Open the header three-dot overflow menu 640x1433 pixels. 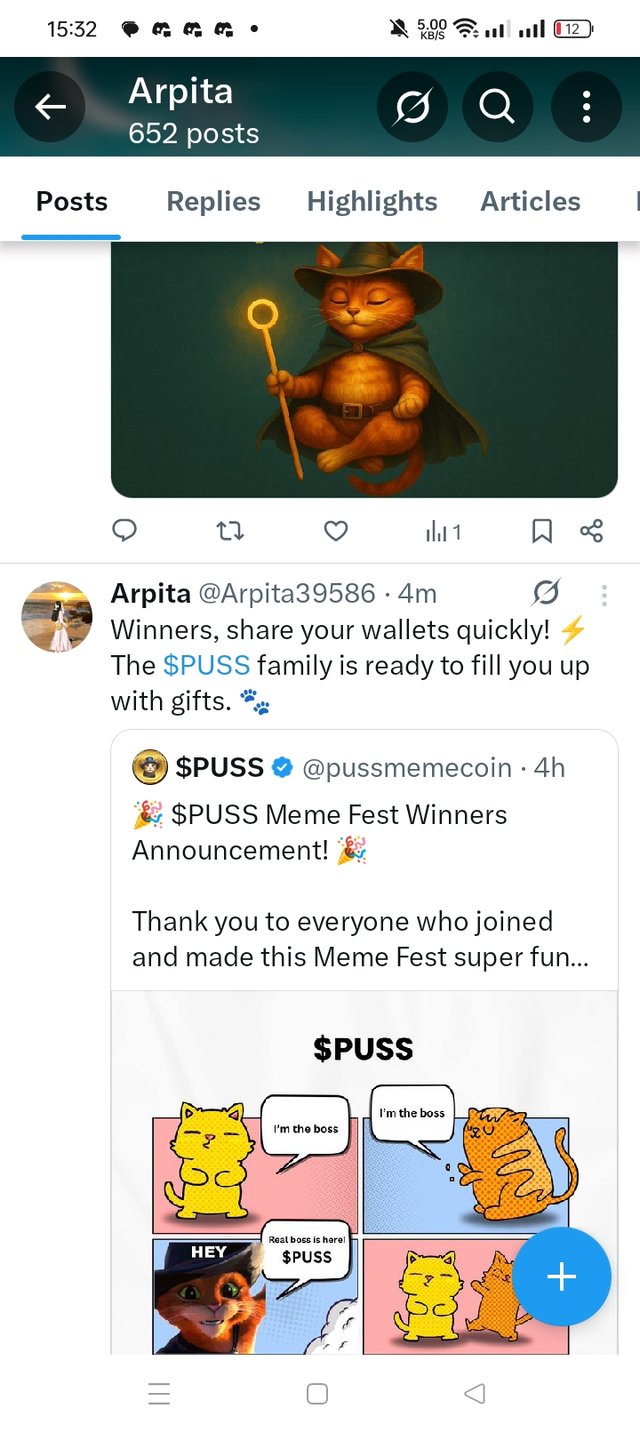(x=586, y=107)
